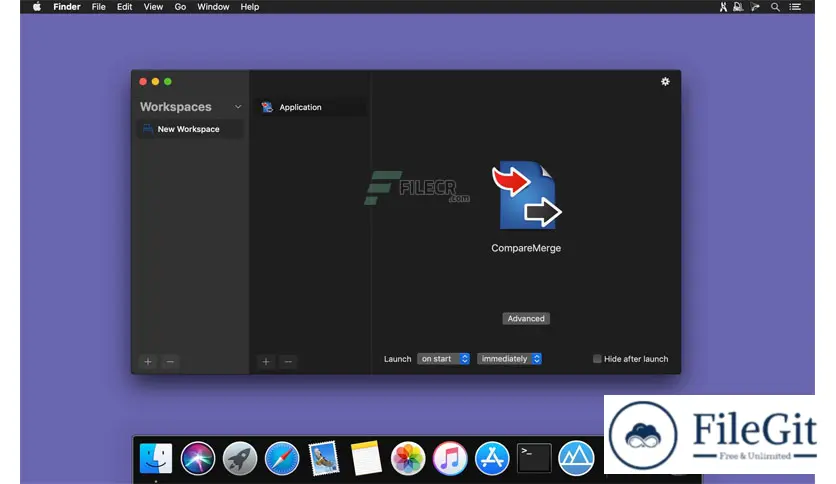Click the New Workspace item icon
This screenshot has width=836, height=484.
tap(148, 129)
